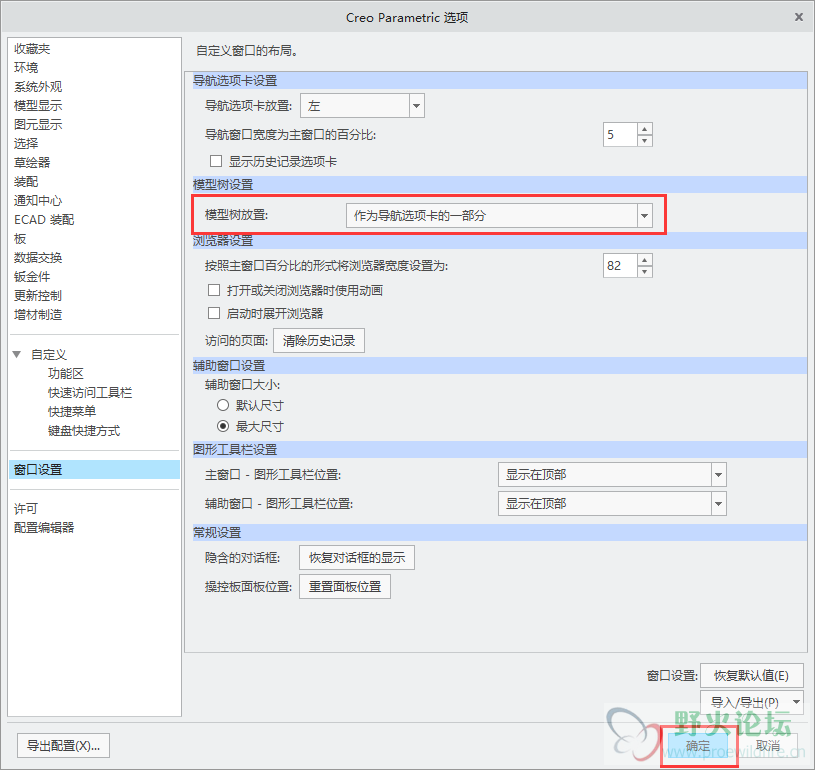Open 系统外观 settings
This screenshot has width=815, height=770.
click(x=38, y=87)
